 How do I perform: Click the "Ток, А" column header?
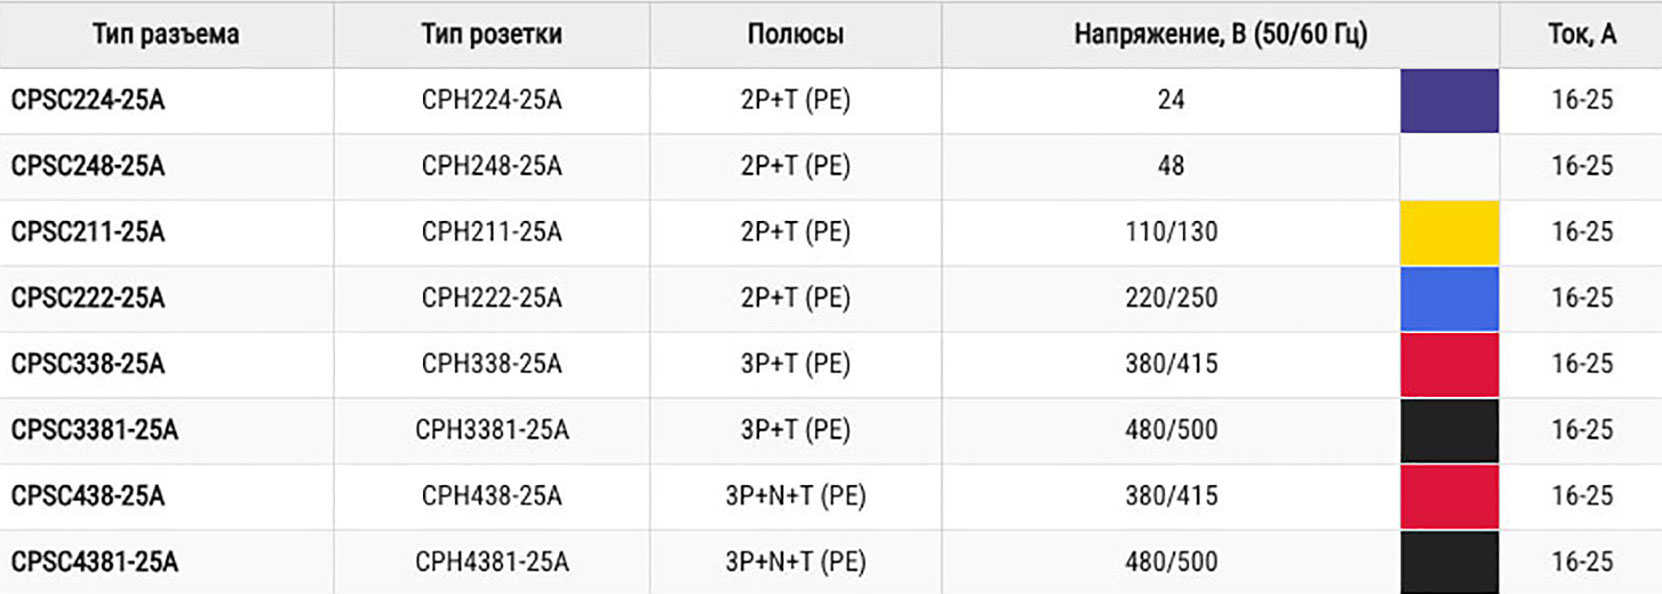(1581, 34)
